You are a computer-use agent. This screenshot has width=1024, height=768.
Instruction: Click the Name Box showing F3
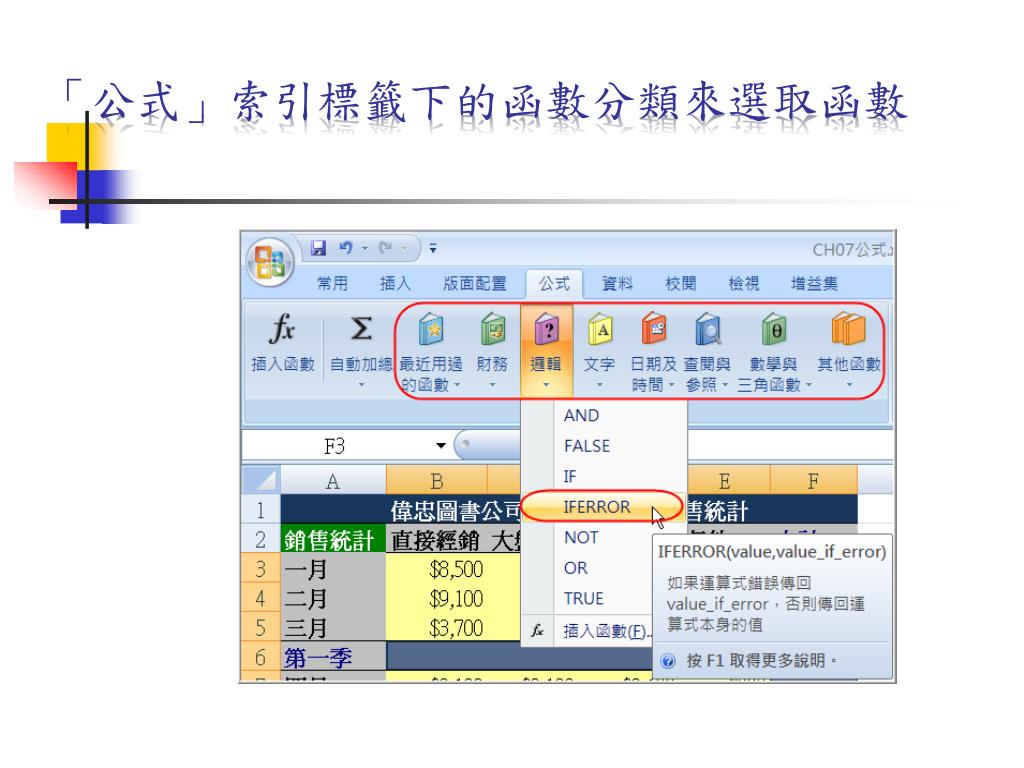(x=335, y=446)
